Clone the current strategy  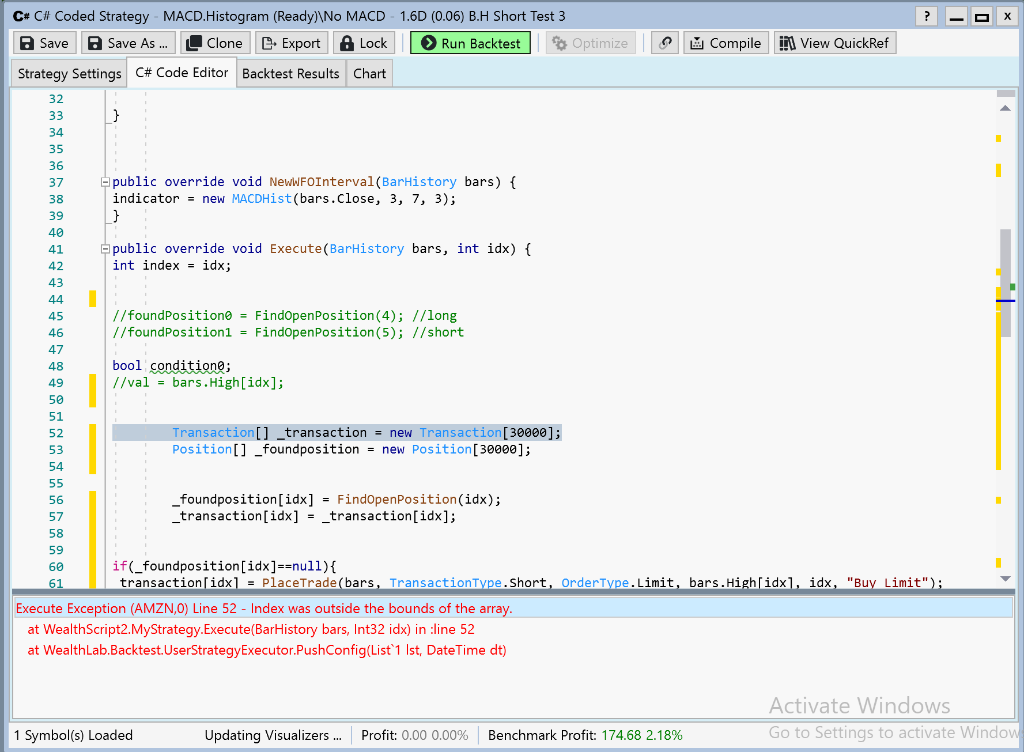215,43
